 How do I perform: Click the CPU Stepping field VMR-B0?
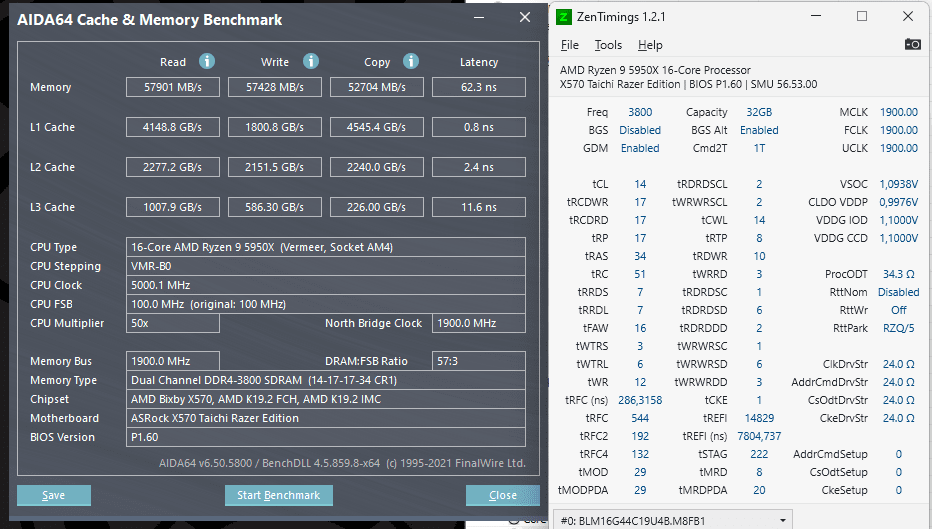tap(326, 266)
